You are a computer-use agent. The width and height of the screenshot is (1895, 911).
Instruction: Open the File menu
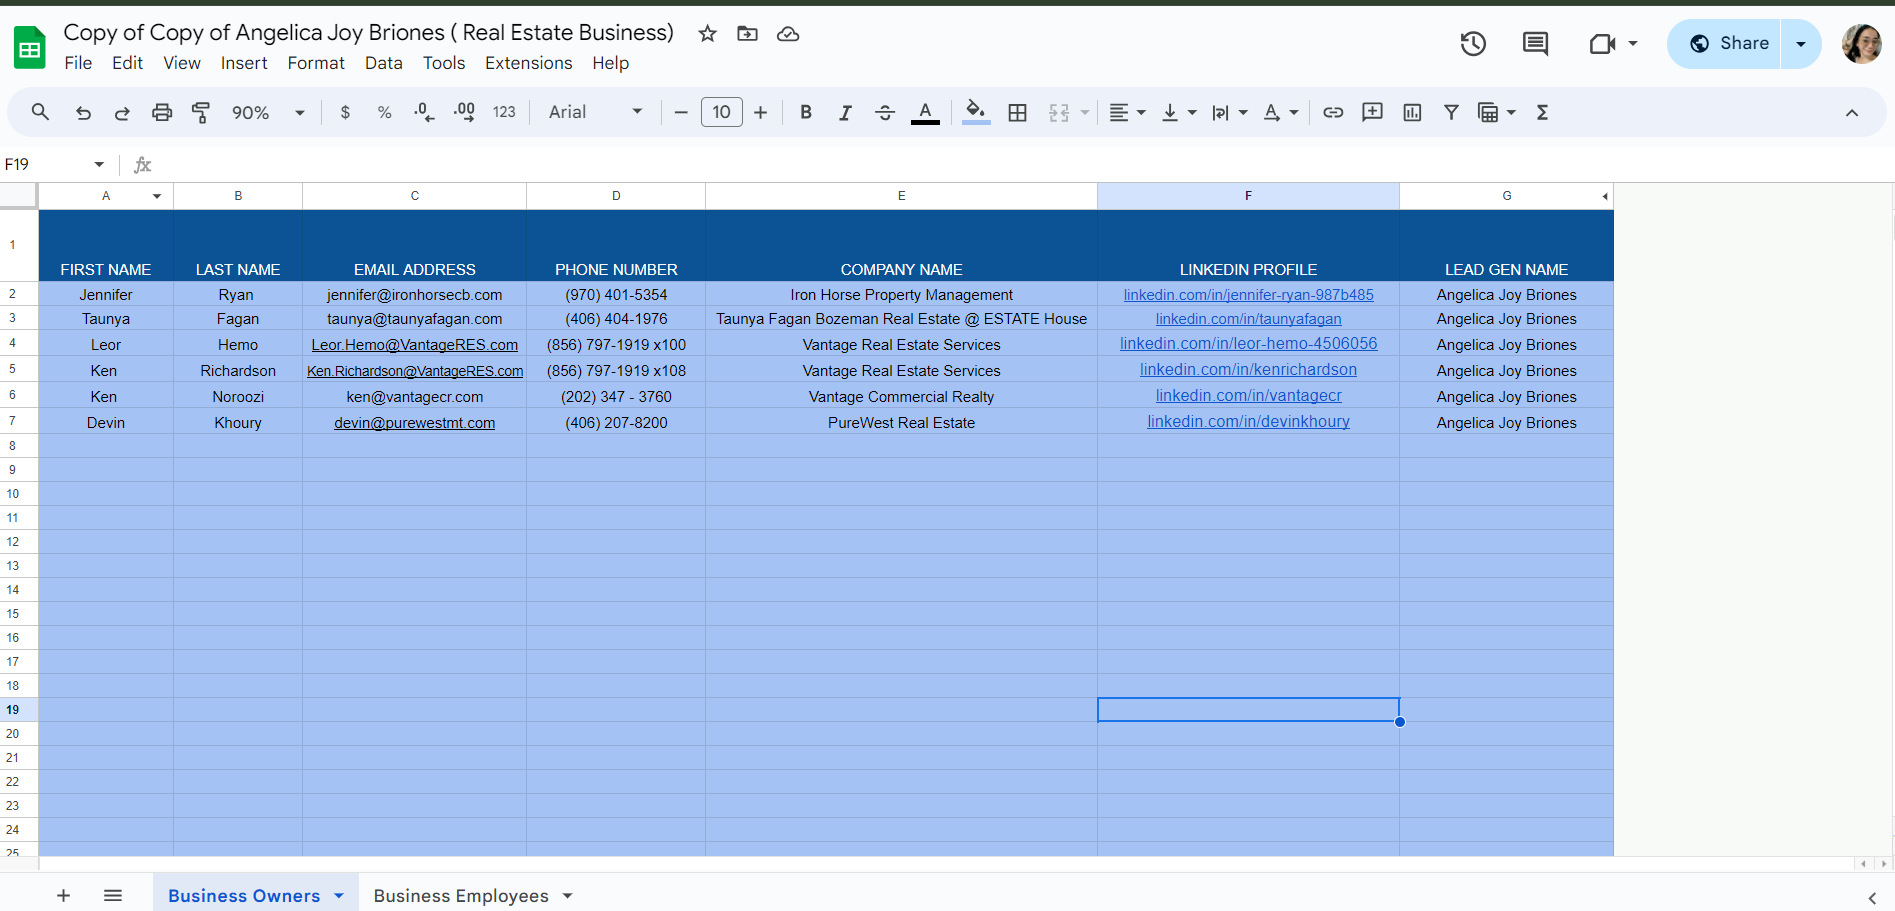pyautogui.click(x=78, y=63)
